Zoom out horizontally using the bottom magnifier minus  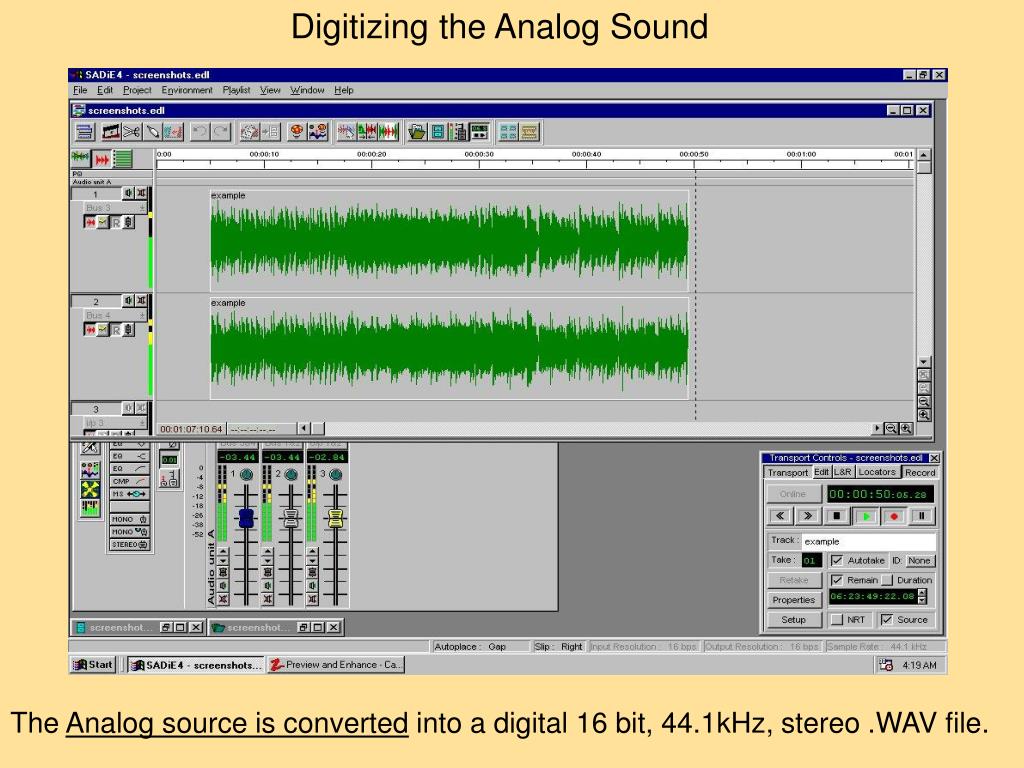(x=891, y=428)
